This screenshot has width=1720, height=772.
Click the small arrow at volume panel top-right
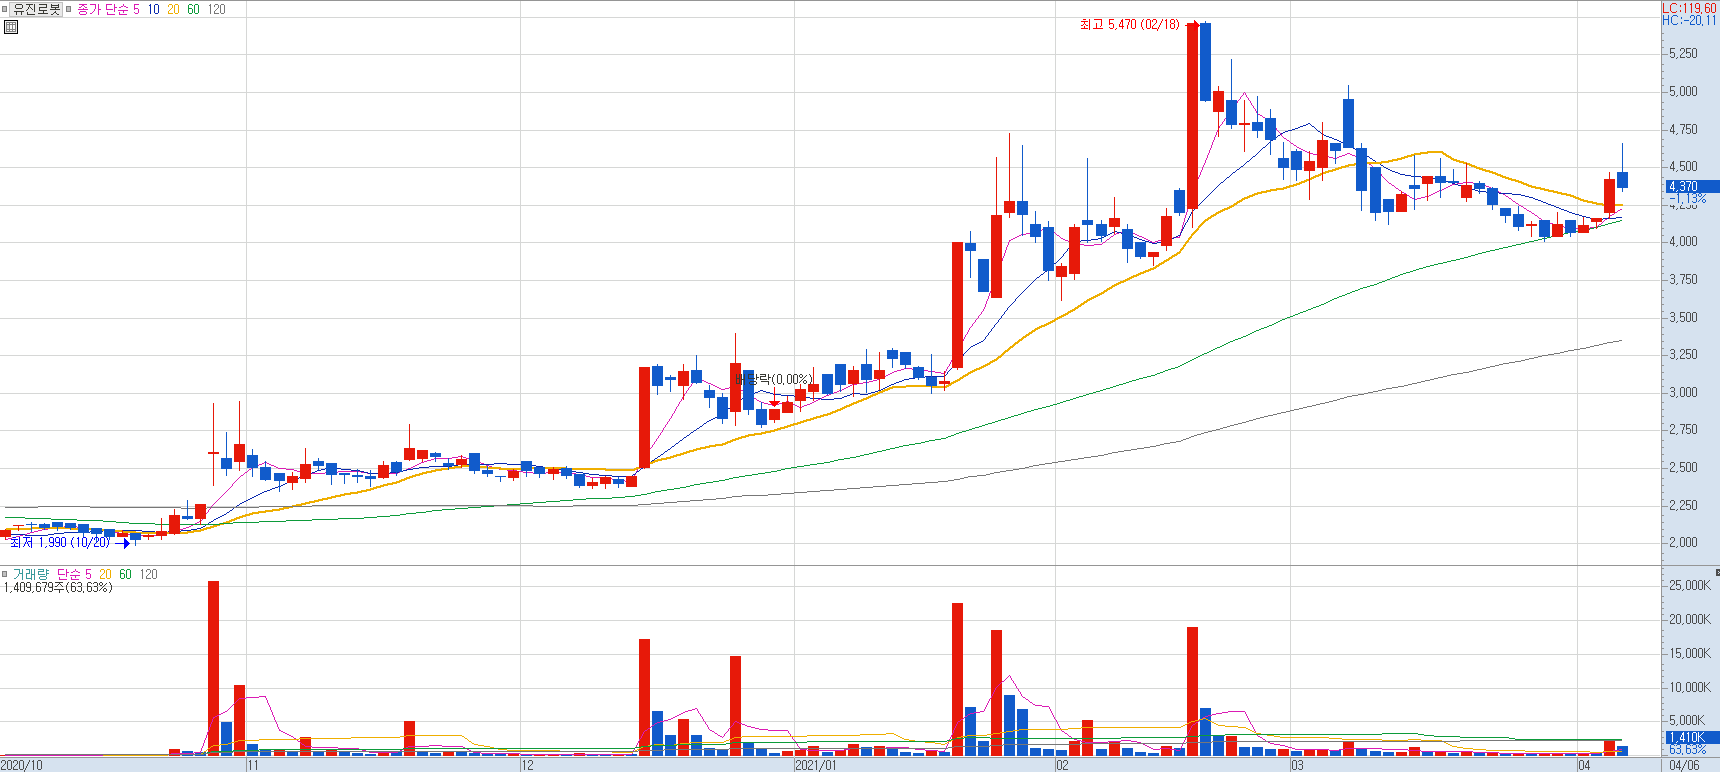[x=1716, y=572]
